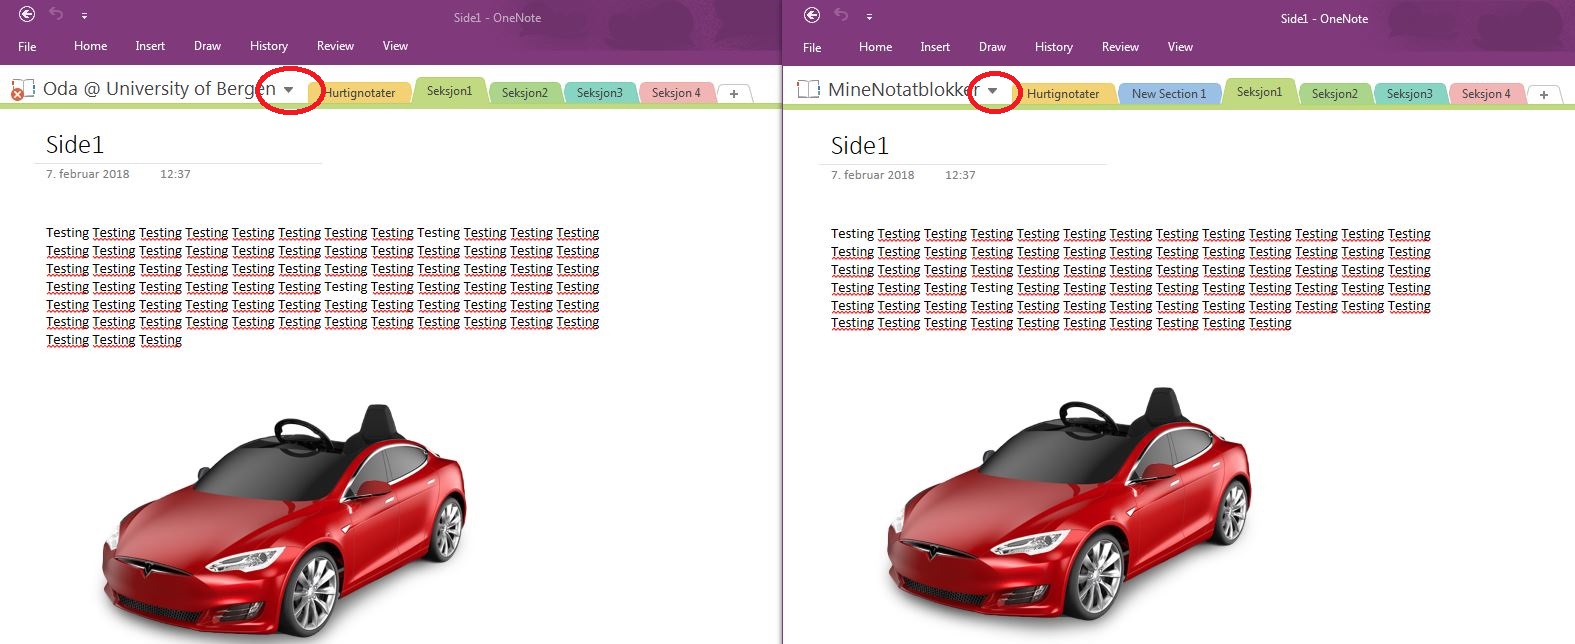This screenshot has height=644, width=1575.
Task: Add a new section after Seksjon 4 in left window
Action: (x=734, y=93)
